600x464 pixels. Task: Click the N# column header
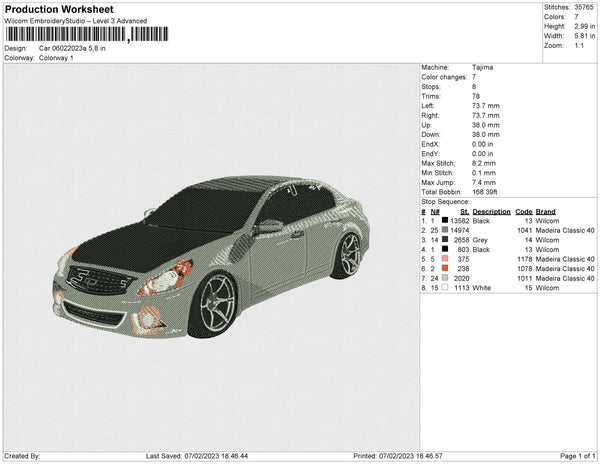(433, 212)
